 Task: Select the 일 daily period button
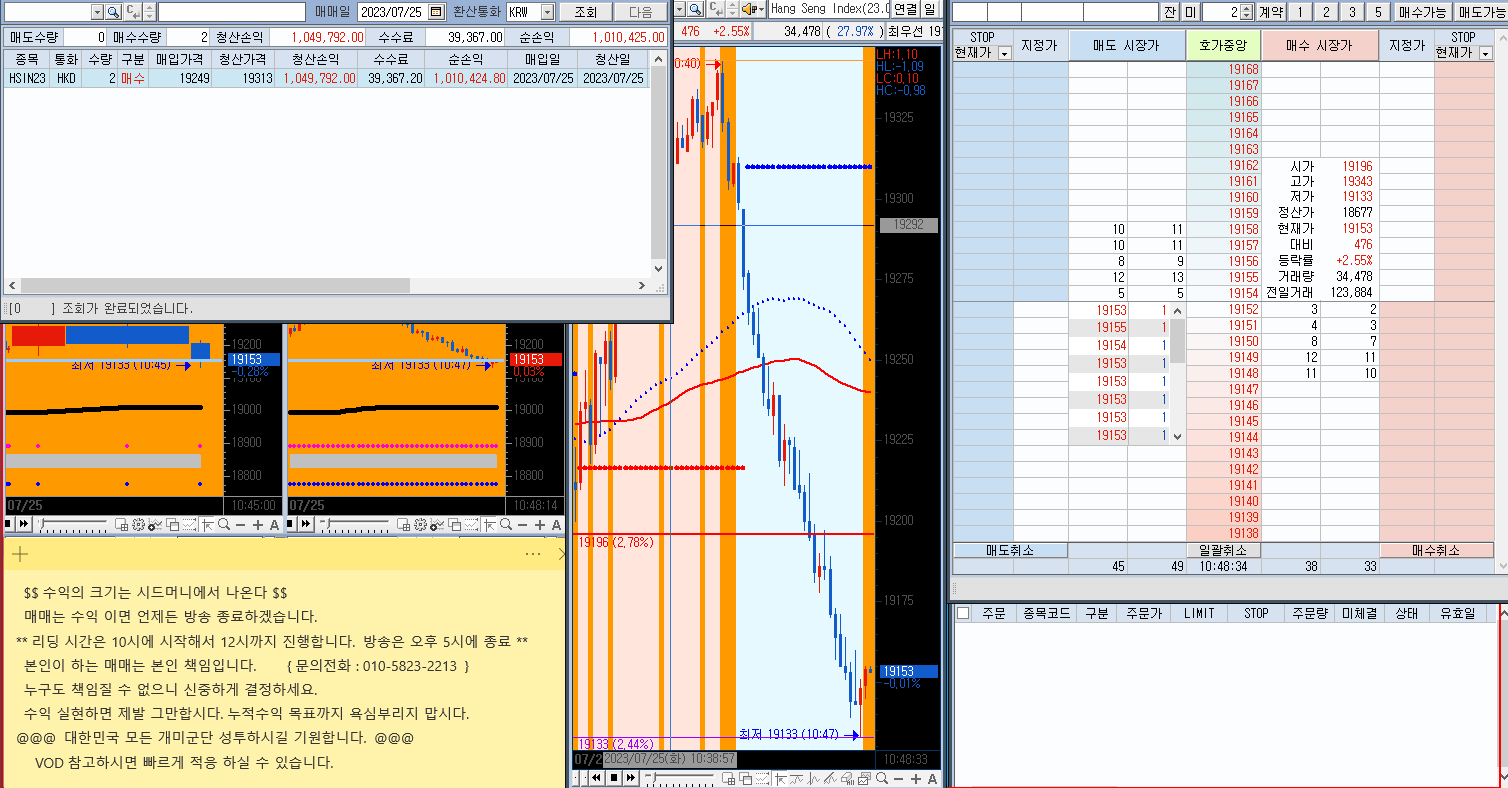(x=930, y=9)
